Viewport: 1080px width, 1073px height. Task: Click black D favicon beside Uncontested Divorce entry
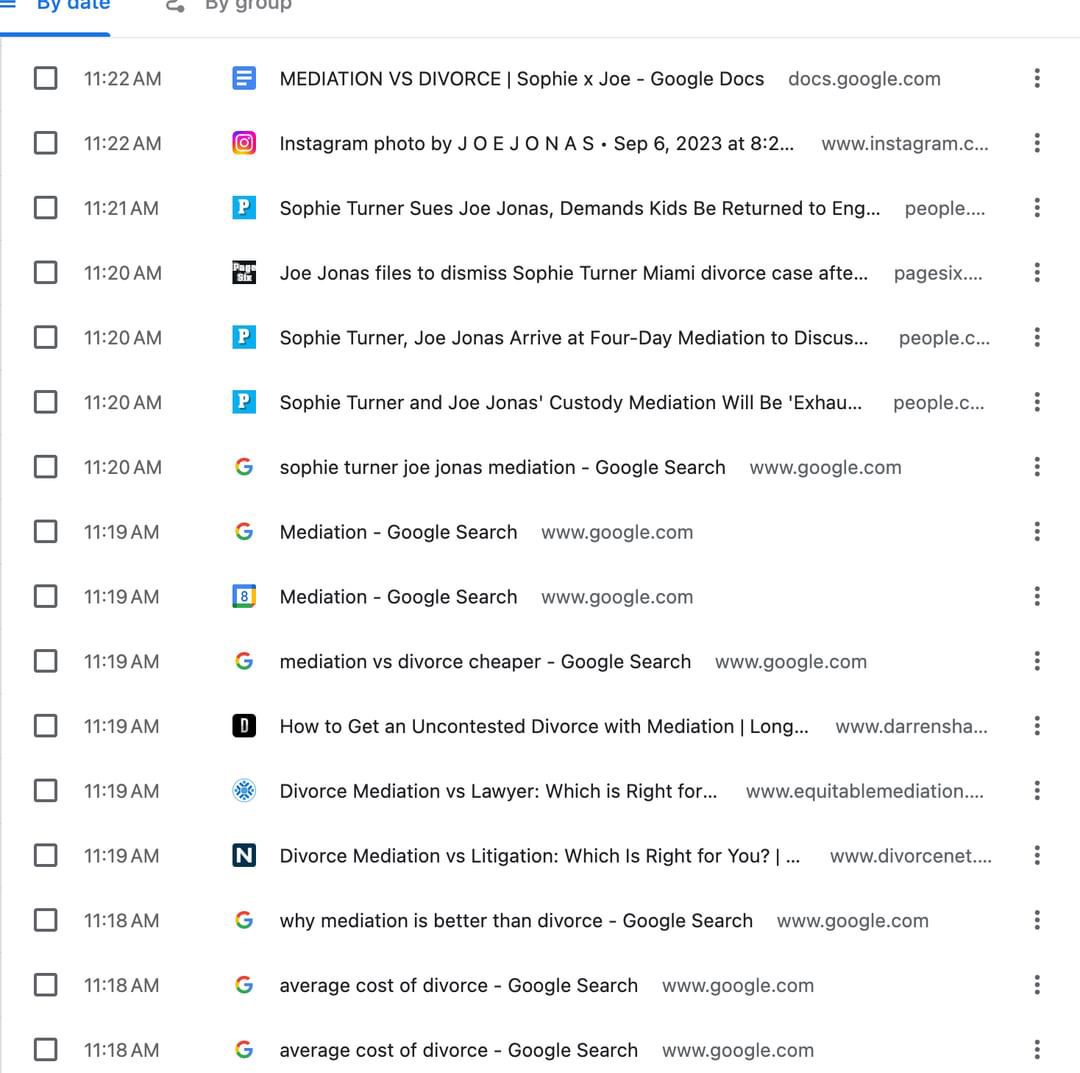244,726
